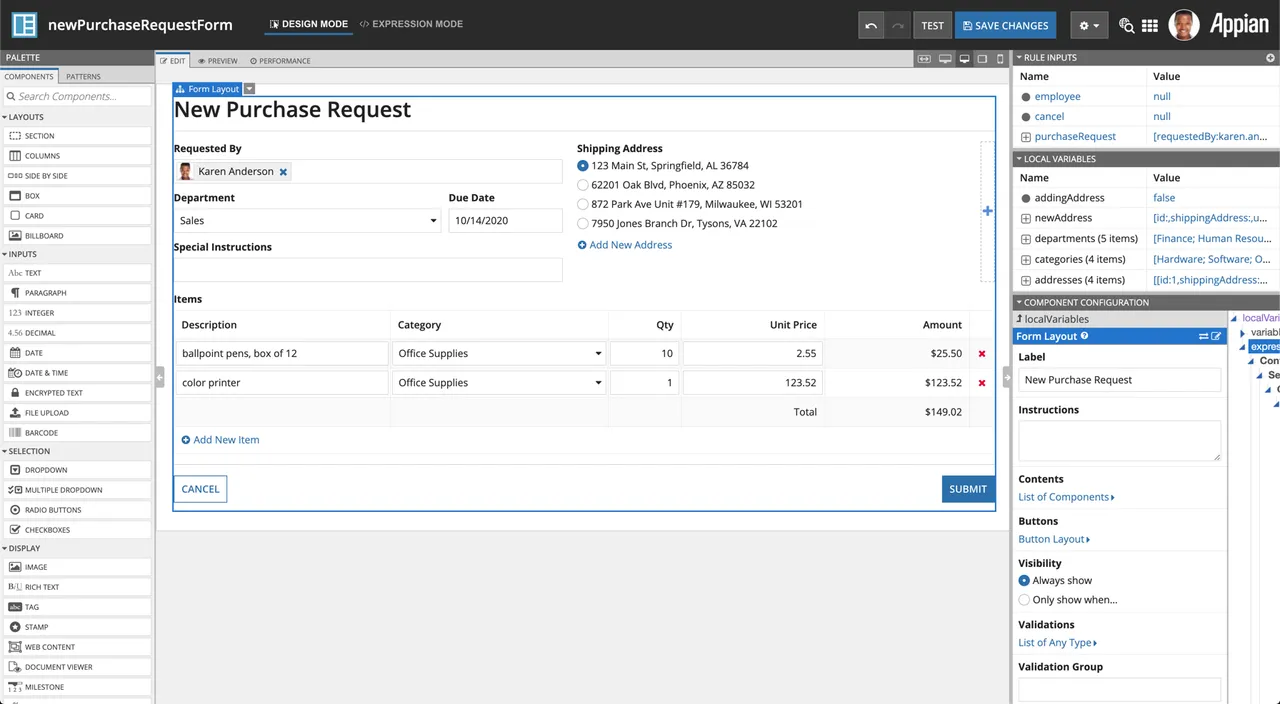Click the Form Layout edit expression icon
The height and width of the screenshot is (704, 1280).
click(1216, 337)
